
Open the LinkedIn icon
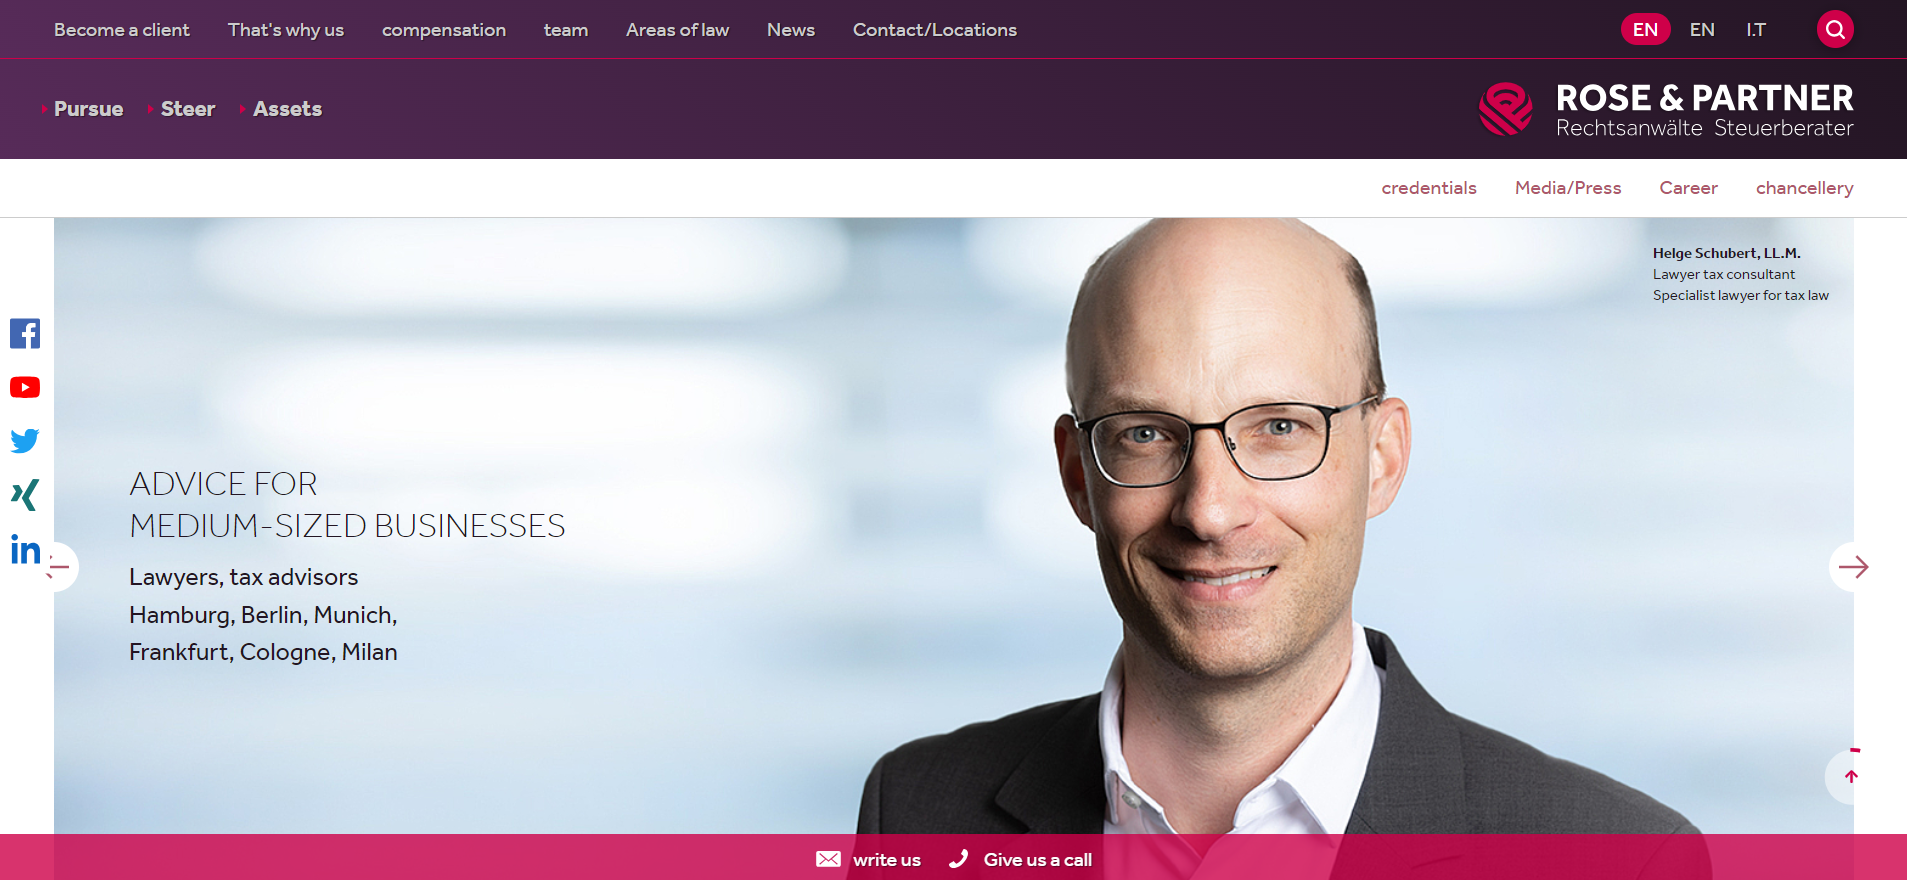coord(25,549)
